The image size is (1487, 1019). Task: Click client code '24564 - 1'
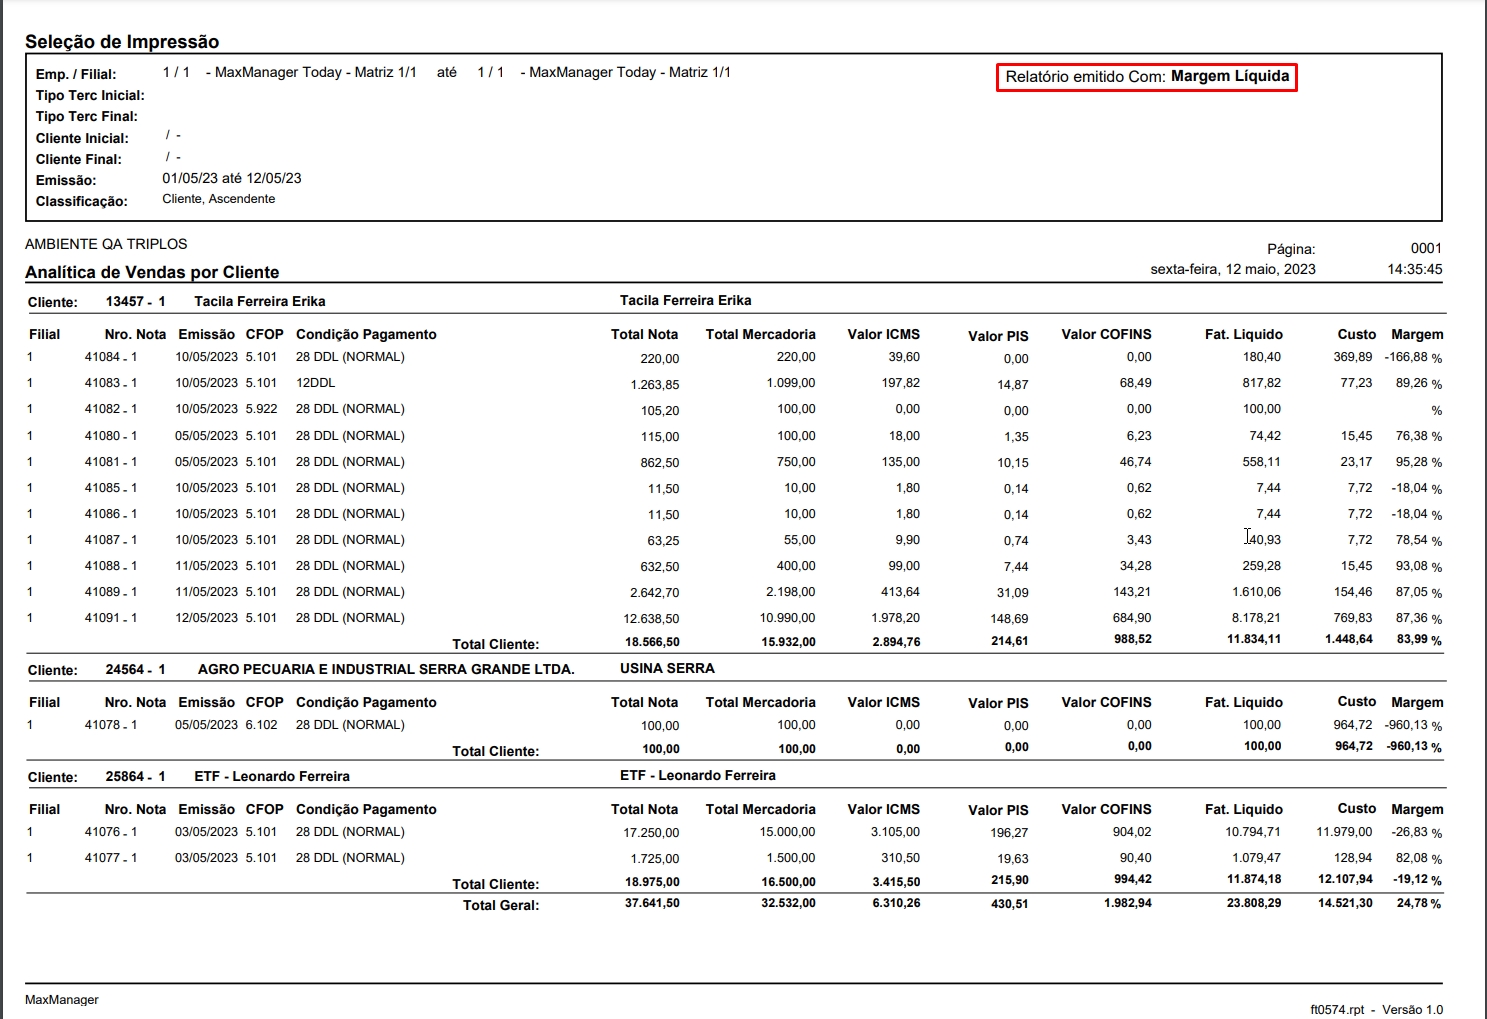[136, 669]
